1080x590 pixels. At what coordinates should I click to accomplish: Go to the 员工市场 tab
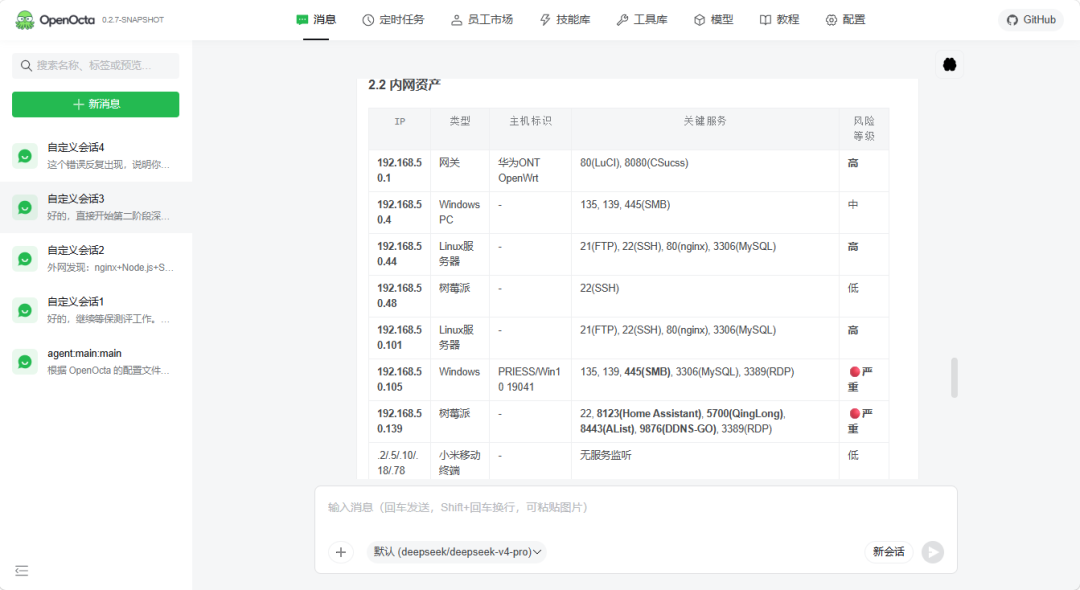[482, 20]
